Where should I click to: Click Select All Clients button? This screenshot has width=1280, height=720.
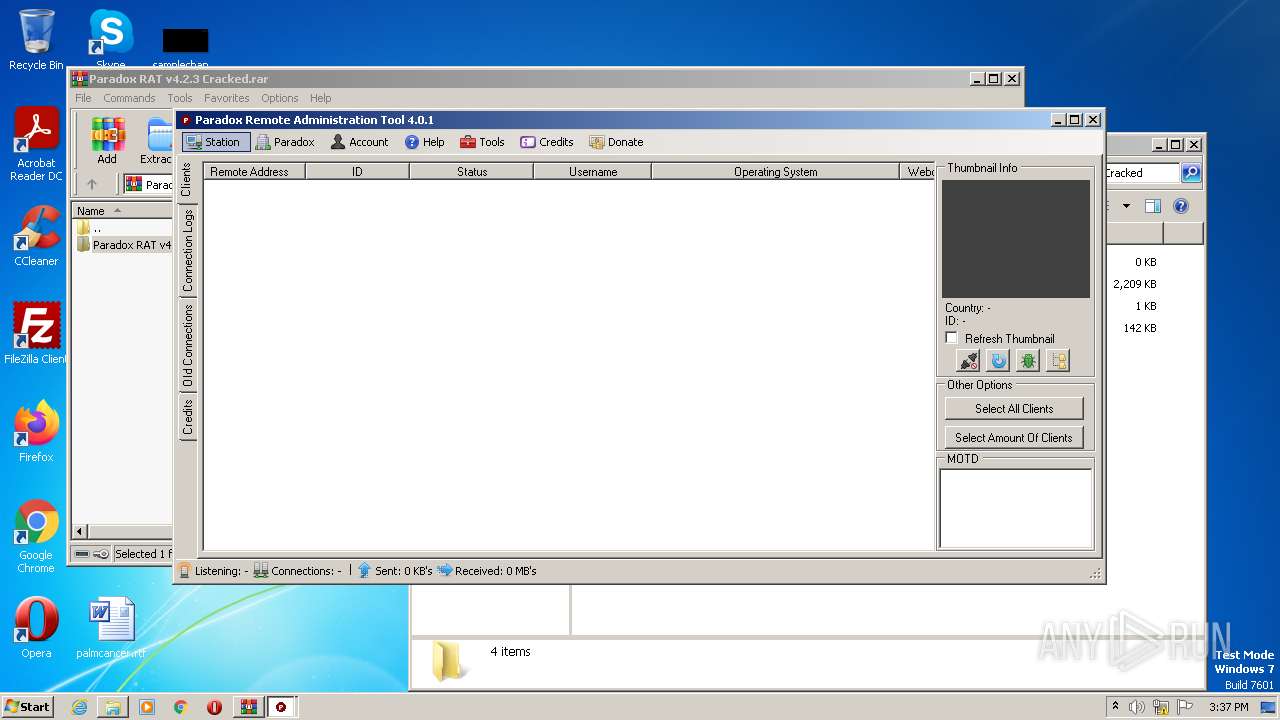click(x=1014, y=408)
